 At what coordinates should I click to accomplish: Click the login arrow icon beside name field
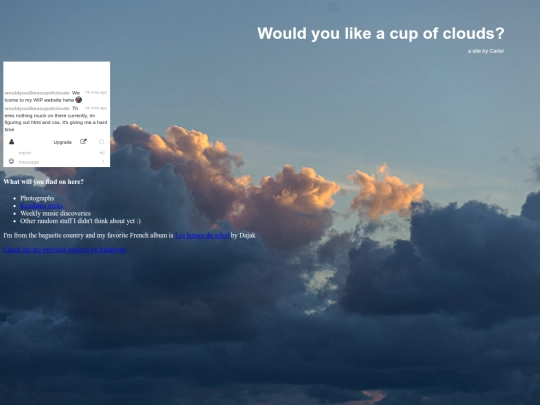pyautogui.click(x=102, y=152)
